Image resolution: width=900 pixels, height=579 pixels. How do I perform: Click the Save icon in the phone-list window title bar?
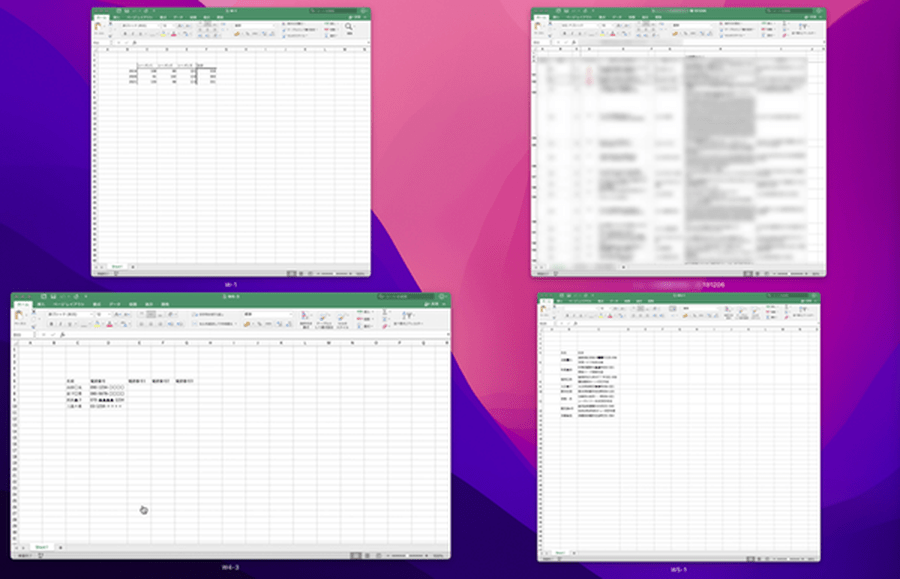coord(53,297)
